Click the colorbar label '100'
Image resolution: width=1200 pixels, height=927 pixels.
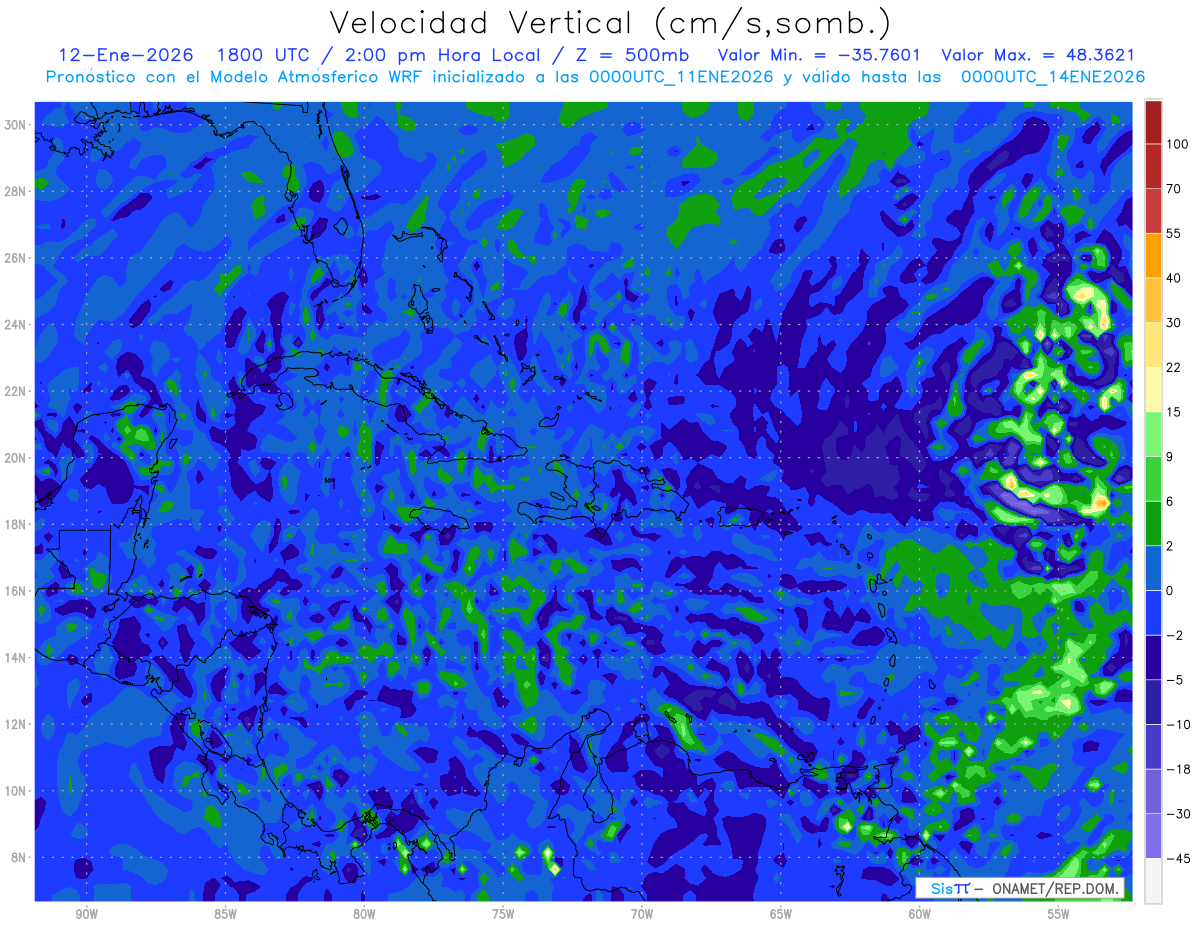pos(1177,144)
